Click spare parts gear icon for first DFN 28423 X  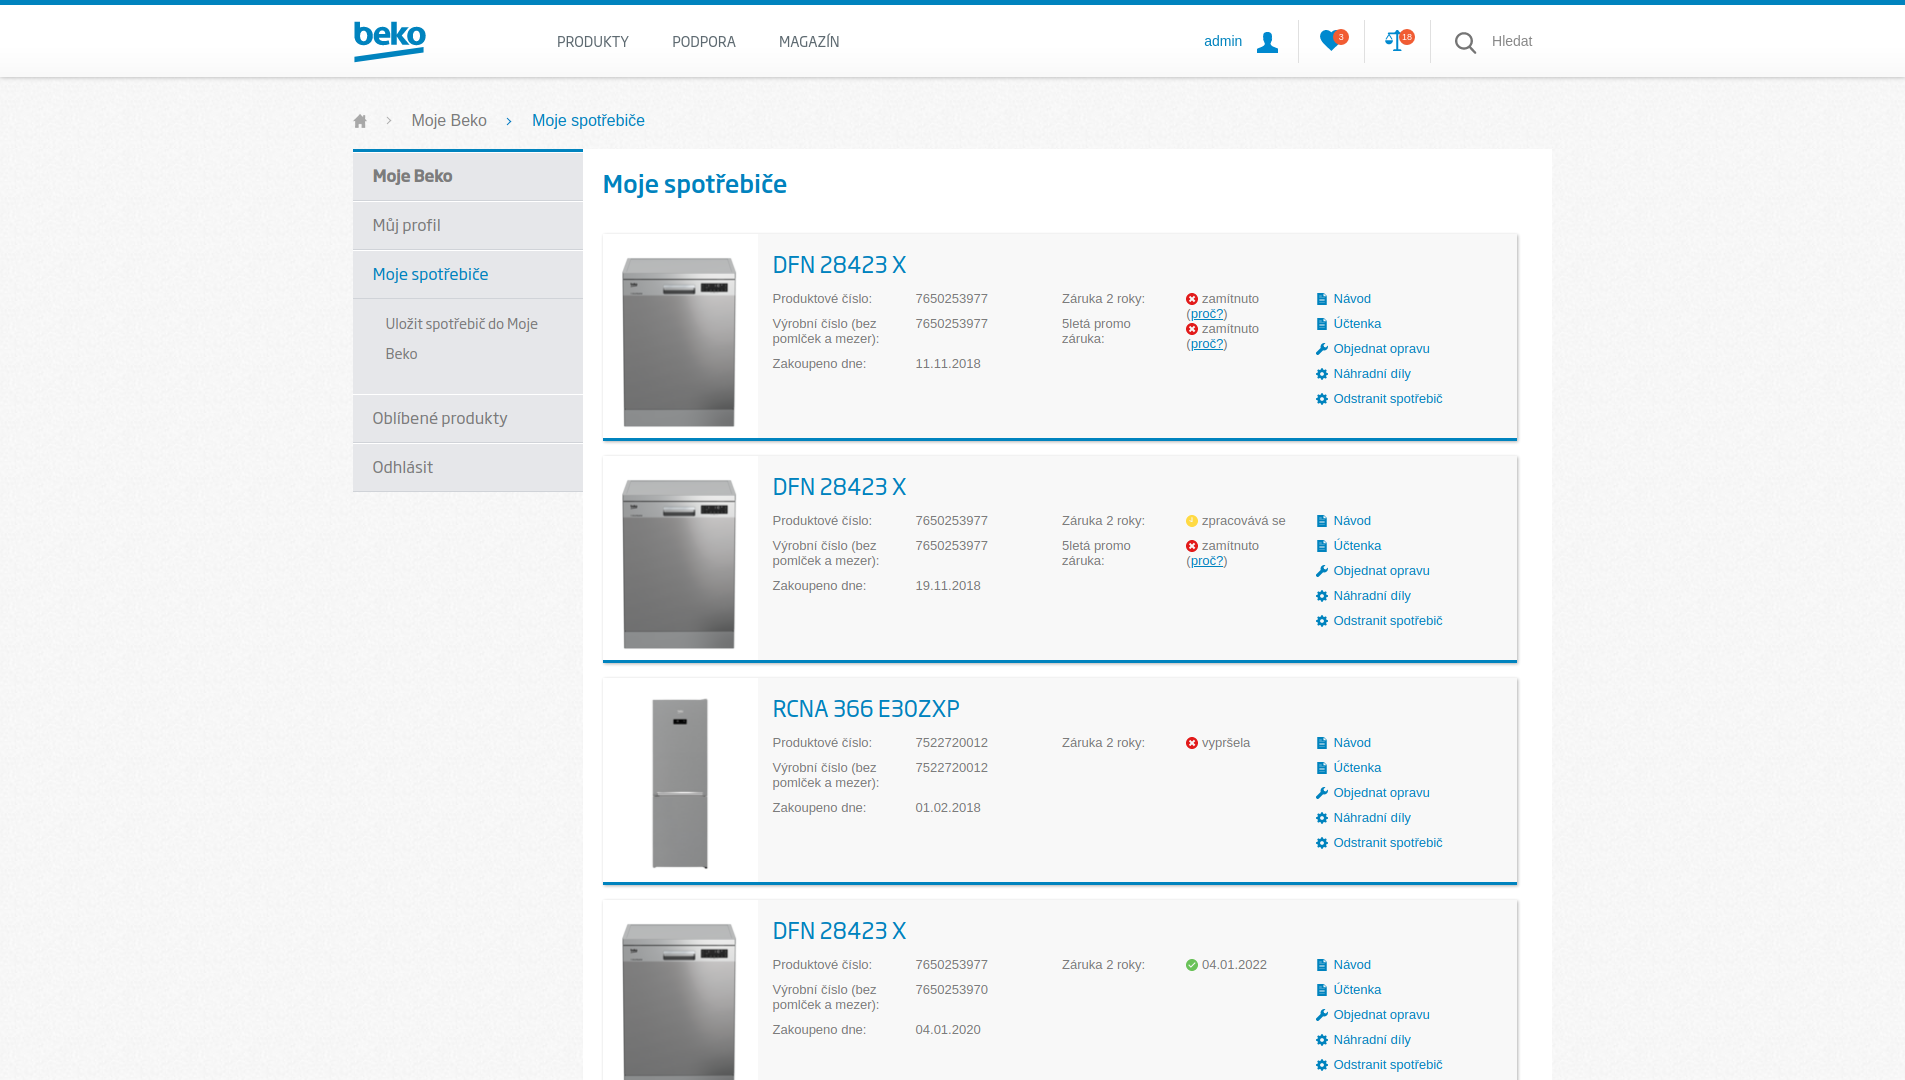point(1322,374)
